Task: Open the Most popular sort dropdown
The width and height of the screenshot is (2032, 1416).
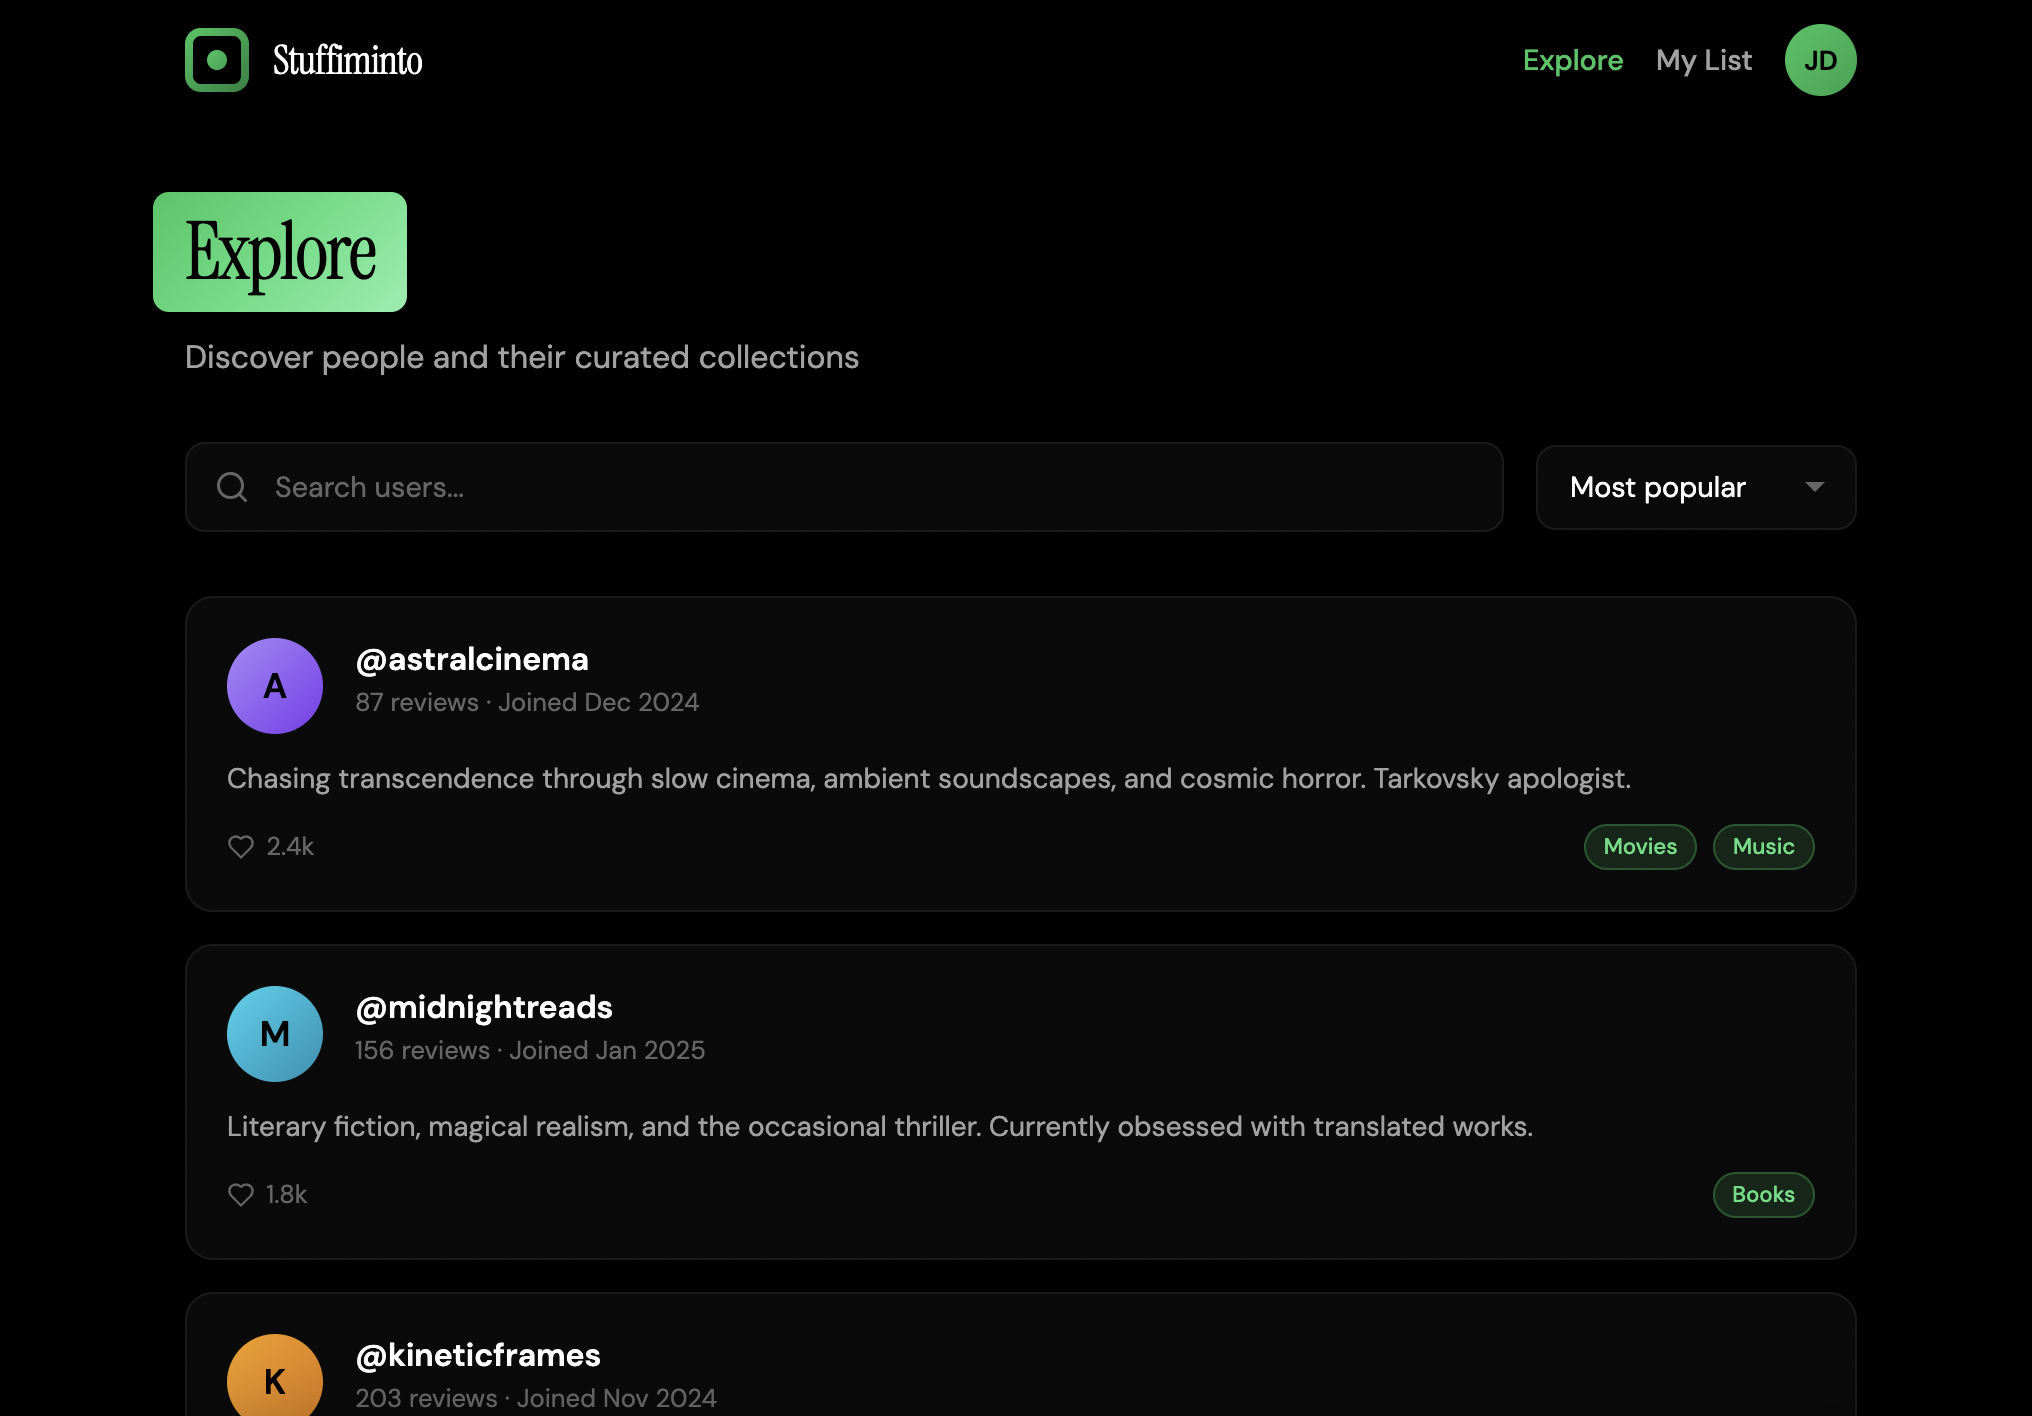Action: [1695, 487]
